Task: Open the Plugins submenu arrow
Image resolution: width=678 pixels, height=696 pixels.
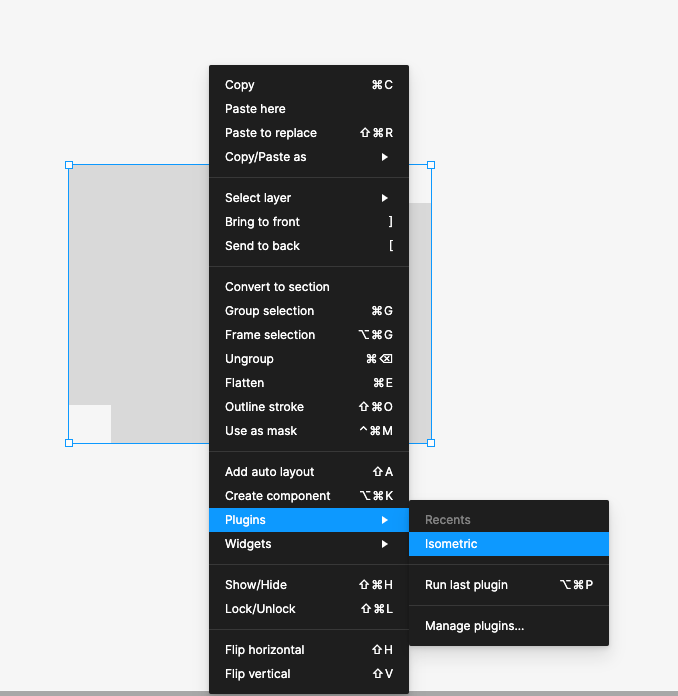Action: click(x=385, y=520)
